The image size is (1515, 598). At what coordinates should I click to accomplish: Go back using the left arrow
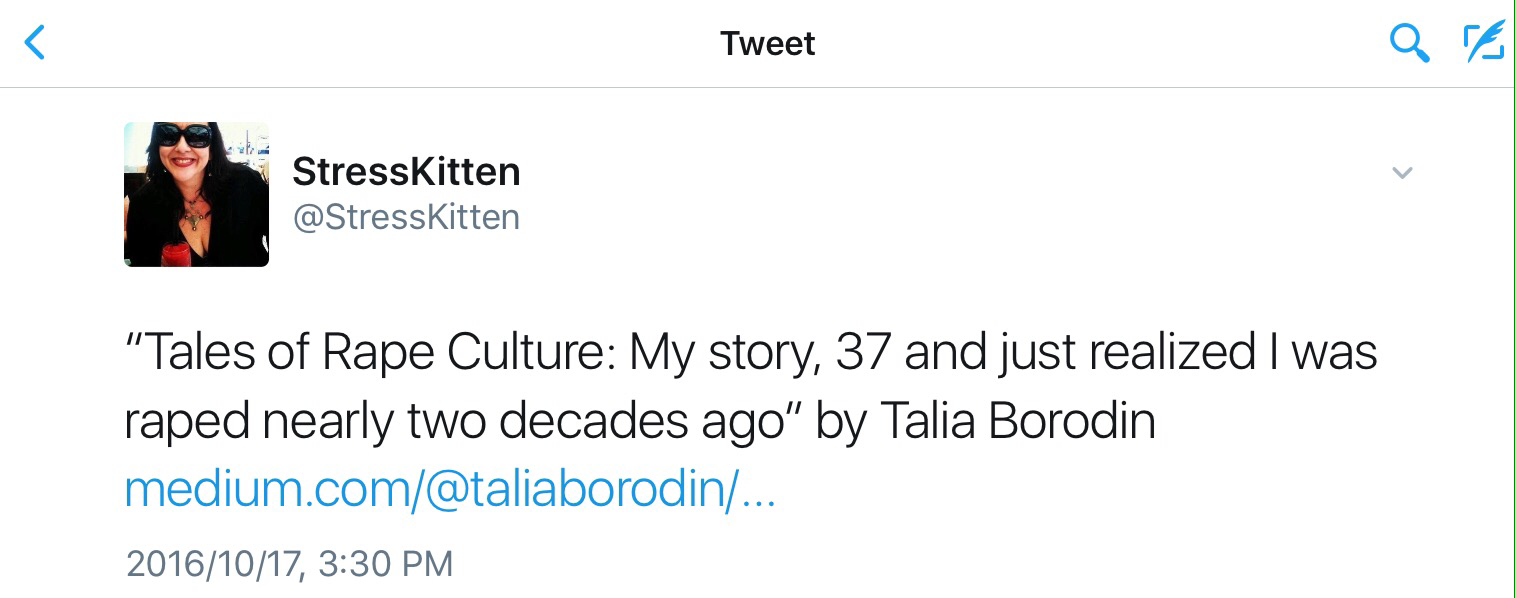(35, 43)
